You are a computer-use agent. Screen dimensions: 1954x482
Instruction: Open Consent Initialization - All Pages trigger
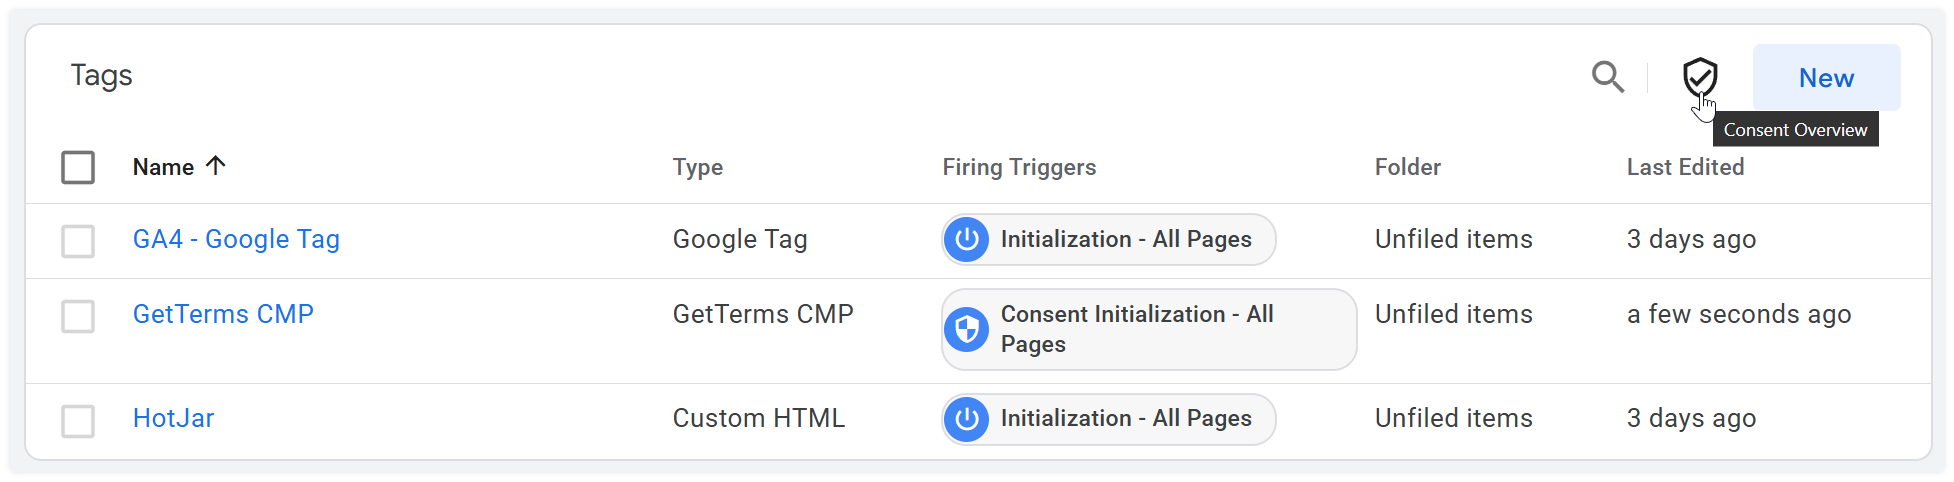coord(1149,329)
